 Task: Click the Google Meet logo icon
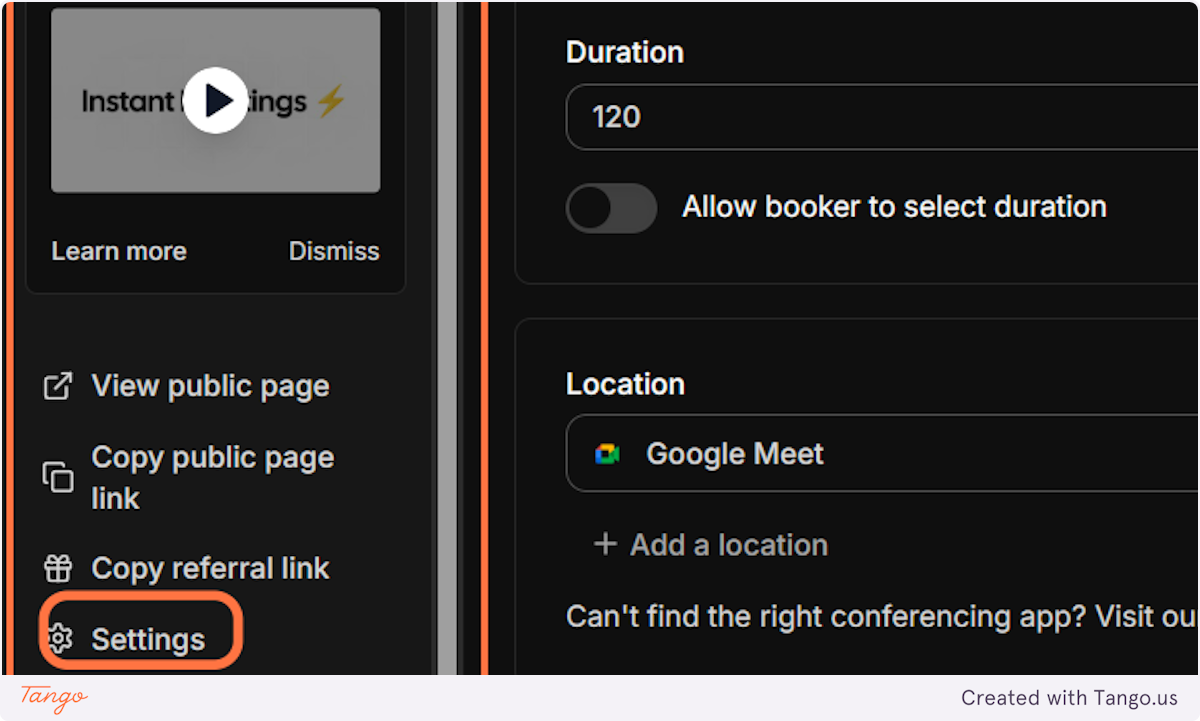click(x=607, y=454)
